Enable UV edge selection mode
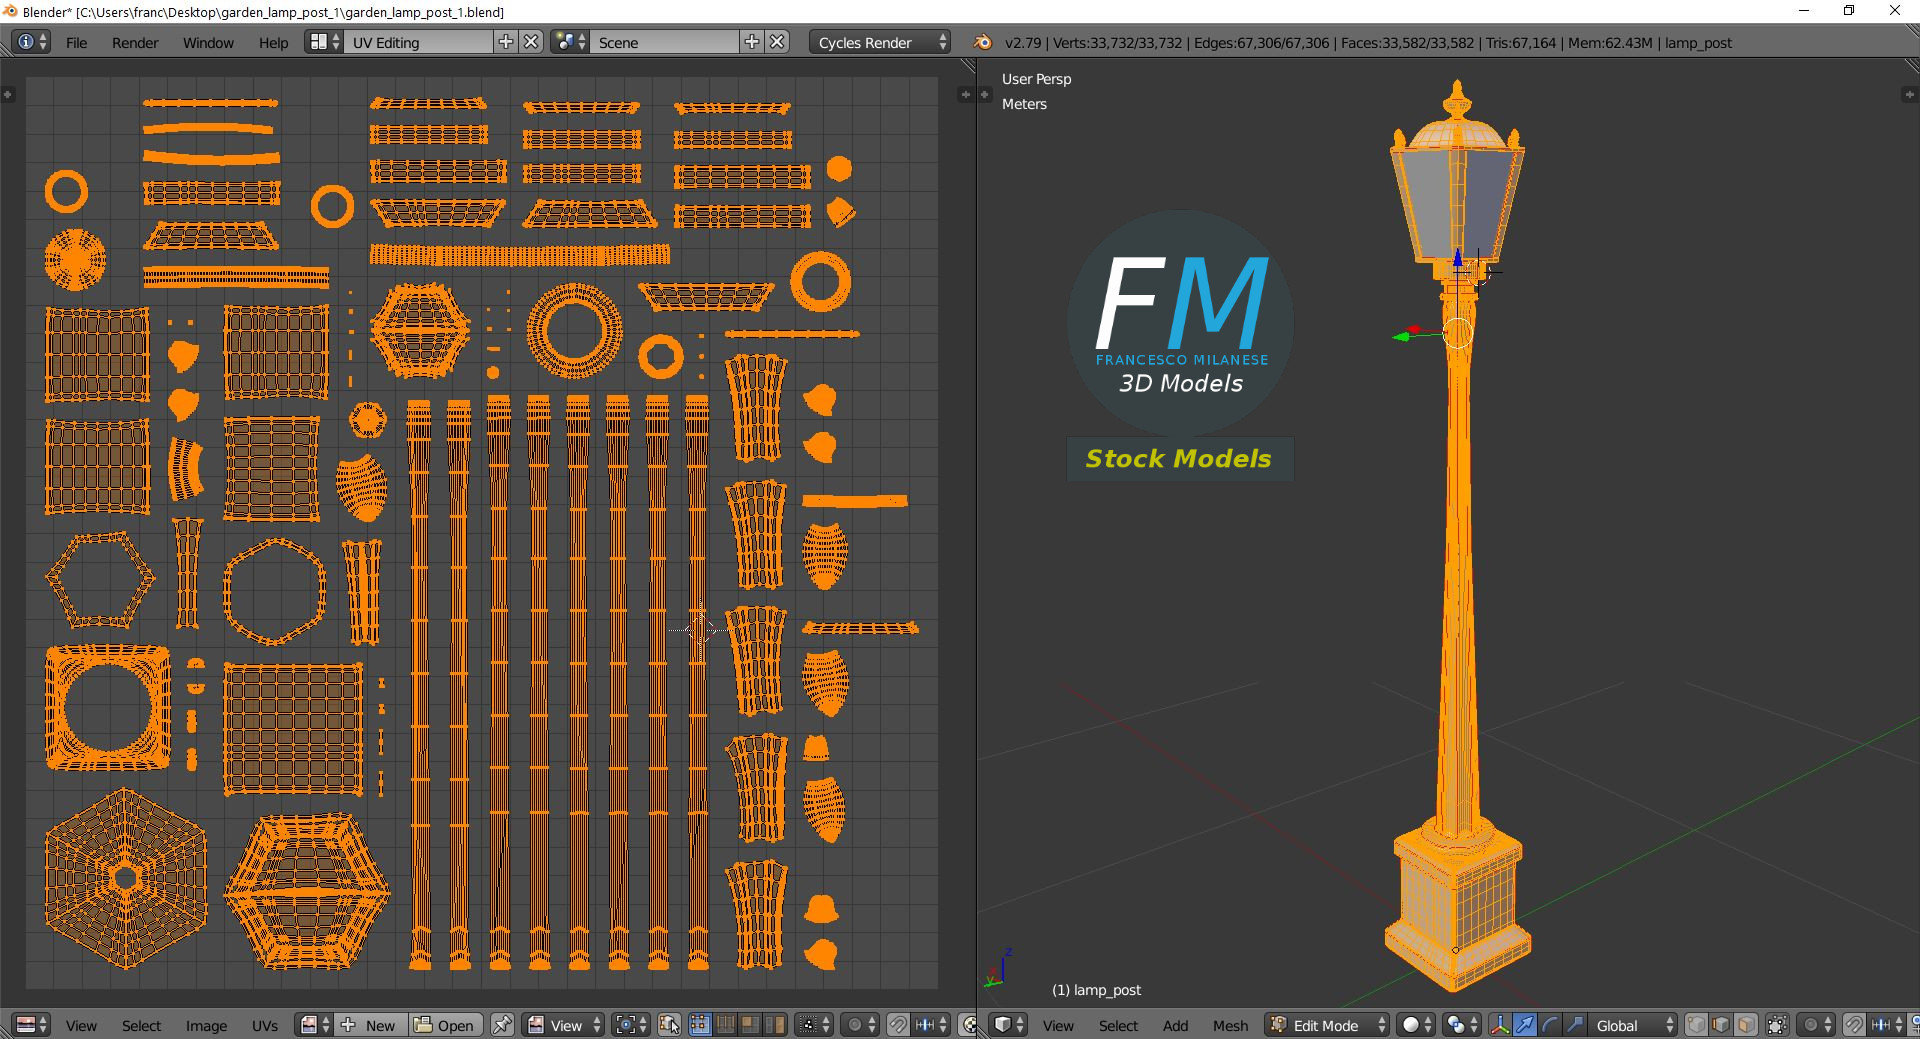 [725, 1025]
